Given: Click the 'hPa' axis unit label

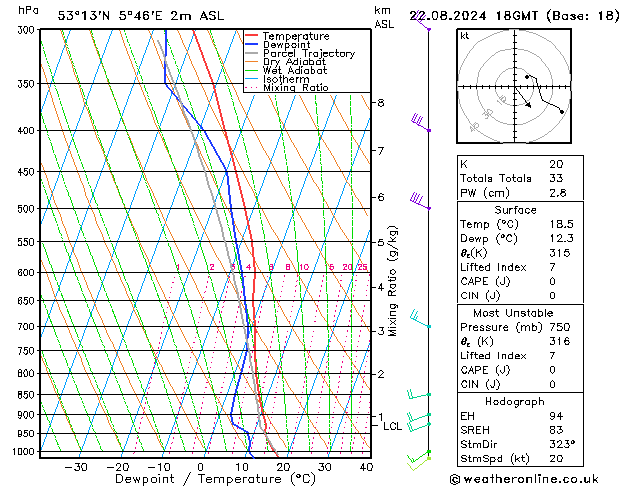Looking at the screenshot, I should point(28,10).
